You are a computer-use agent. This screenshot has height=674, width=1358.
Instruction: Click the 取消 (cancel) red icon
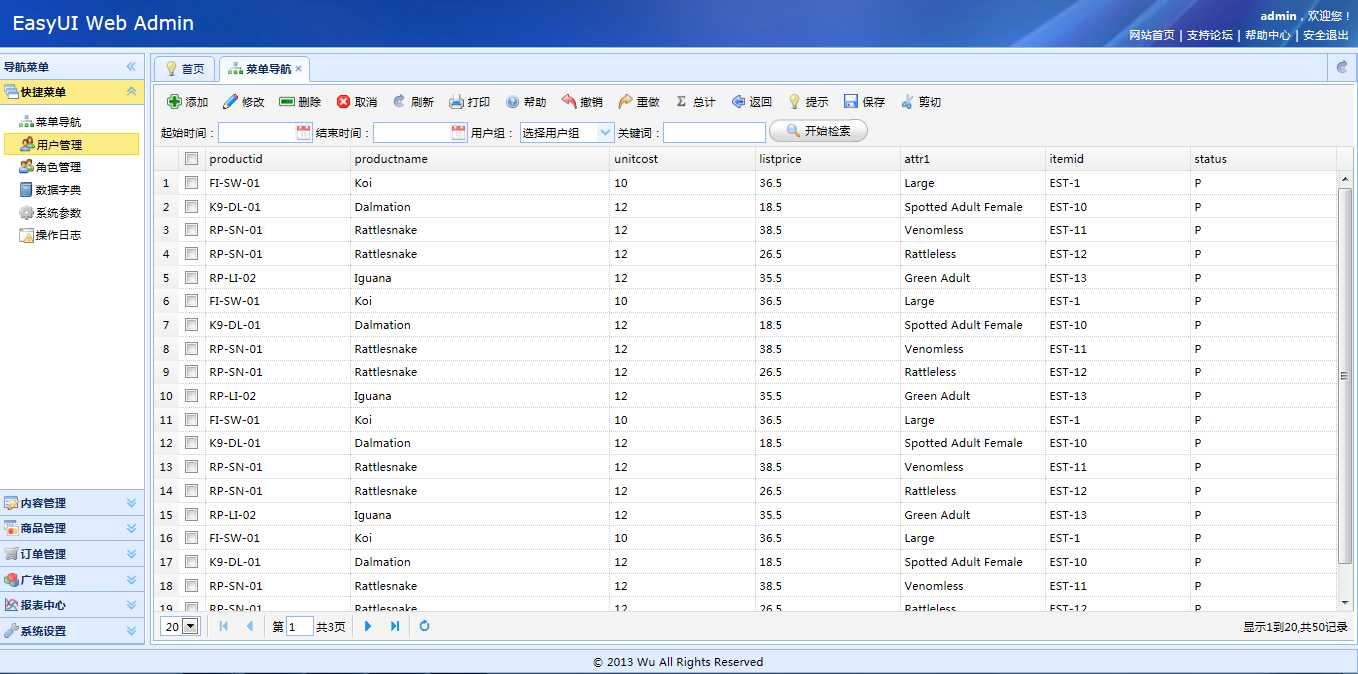point(343,102)
